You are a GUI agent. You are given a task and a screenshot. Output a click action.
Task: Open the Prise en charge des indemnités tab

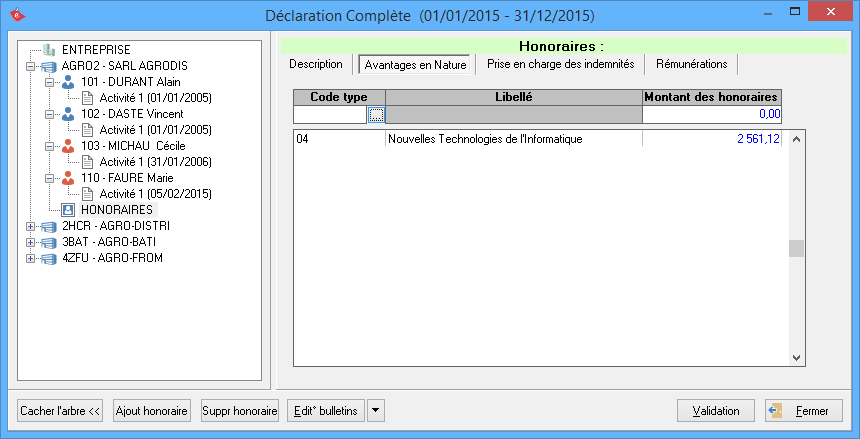(560, 64)
